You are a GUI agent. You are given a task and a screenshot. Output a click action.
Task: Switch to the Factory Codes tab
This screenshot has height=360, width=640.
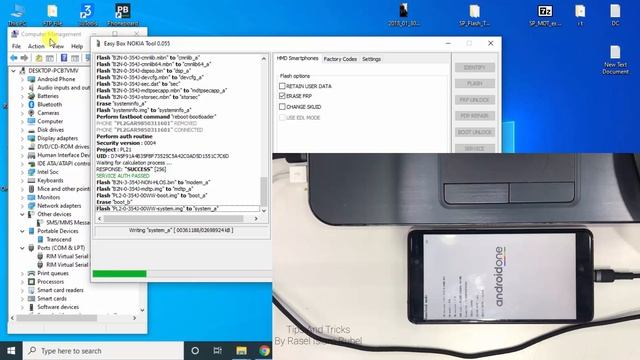tap(340, 59)
